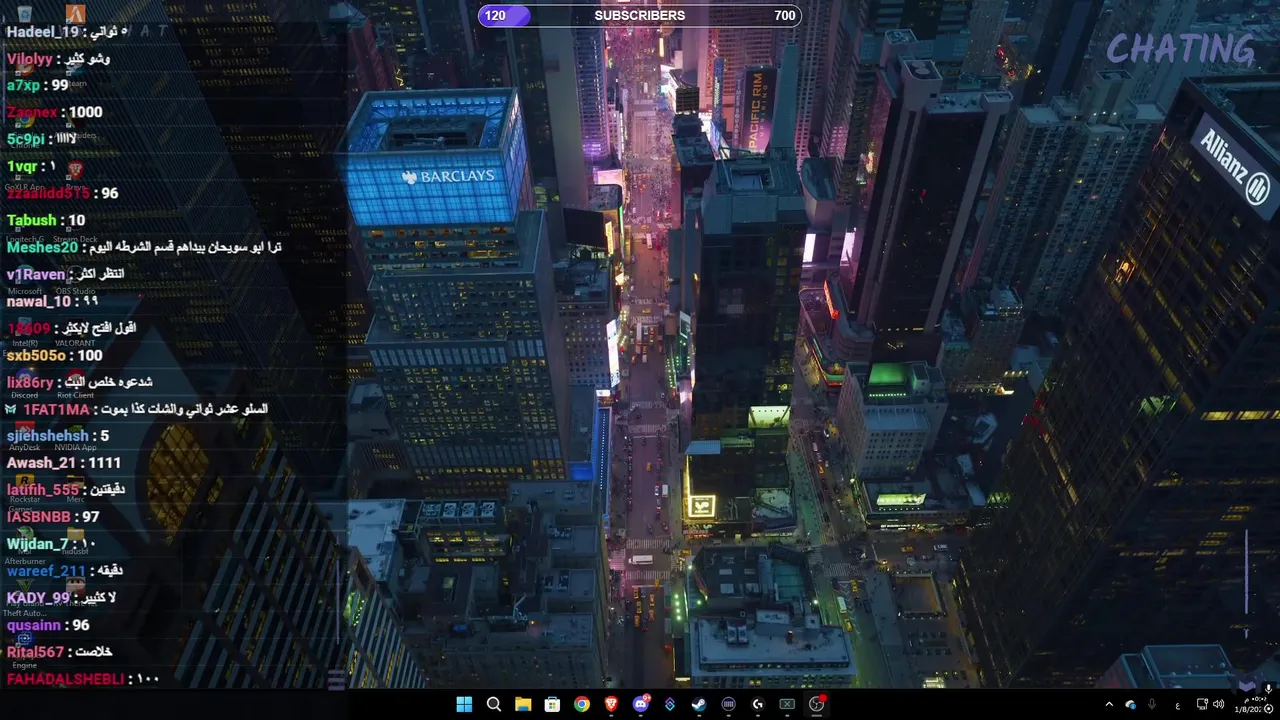
Task: Open Discord with the notification badge
Action: tap(641, 704)
